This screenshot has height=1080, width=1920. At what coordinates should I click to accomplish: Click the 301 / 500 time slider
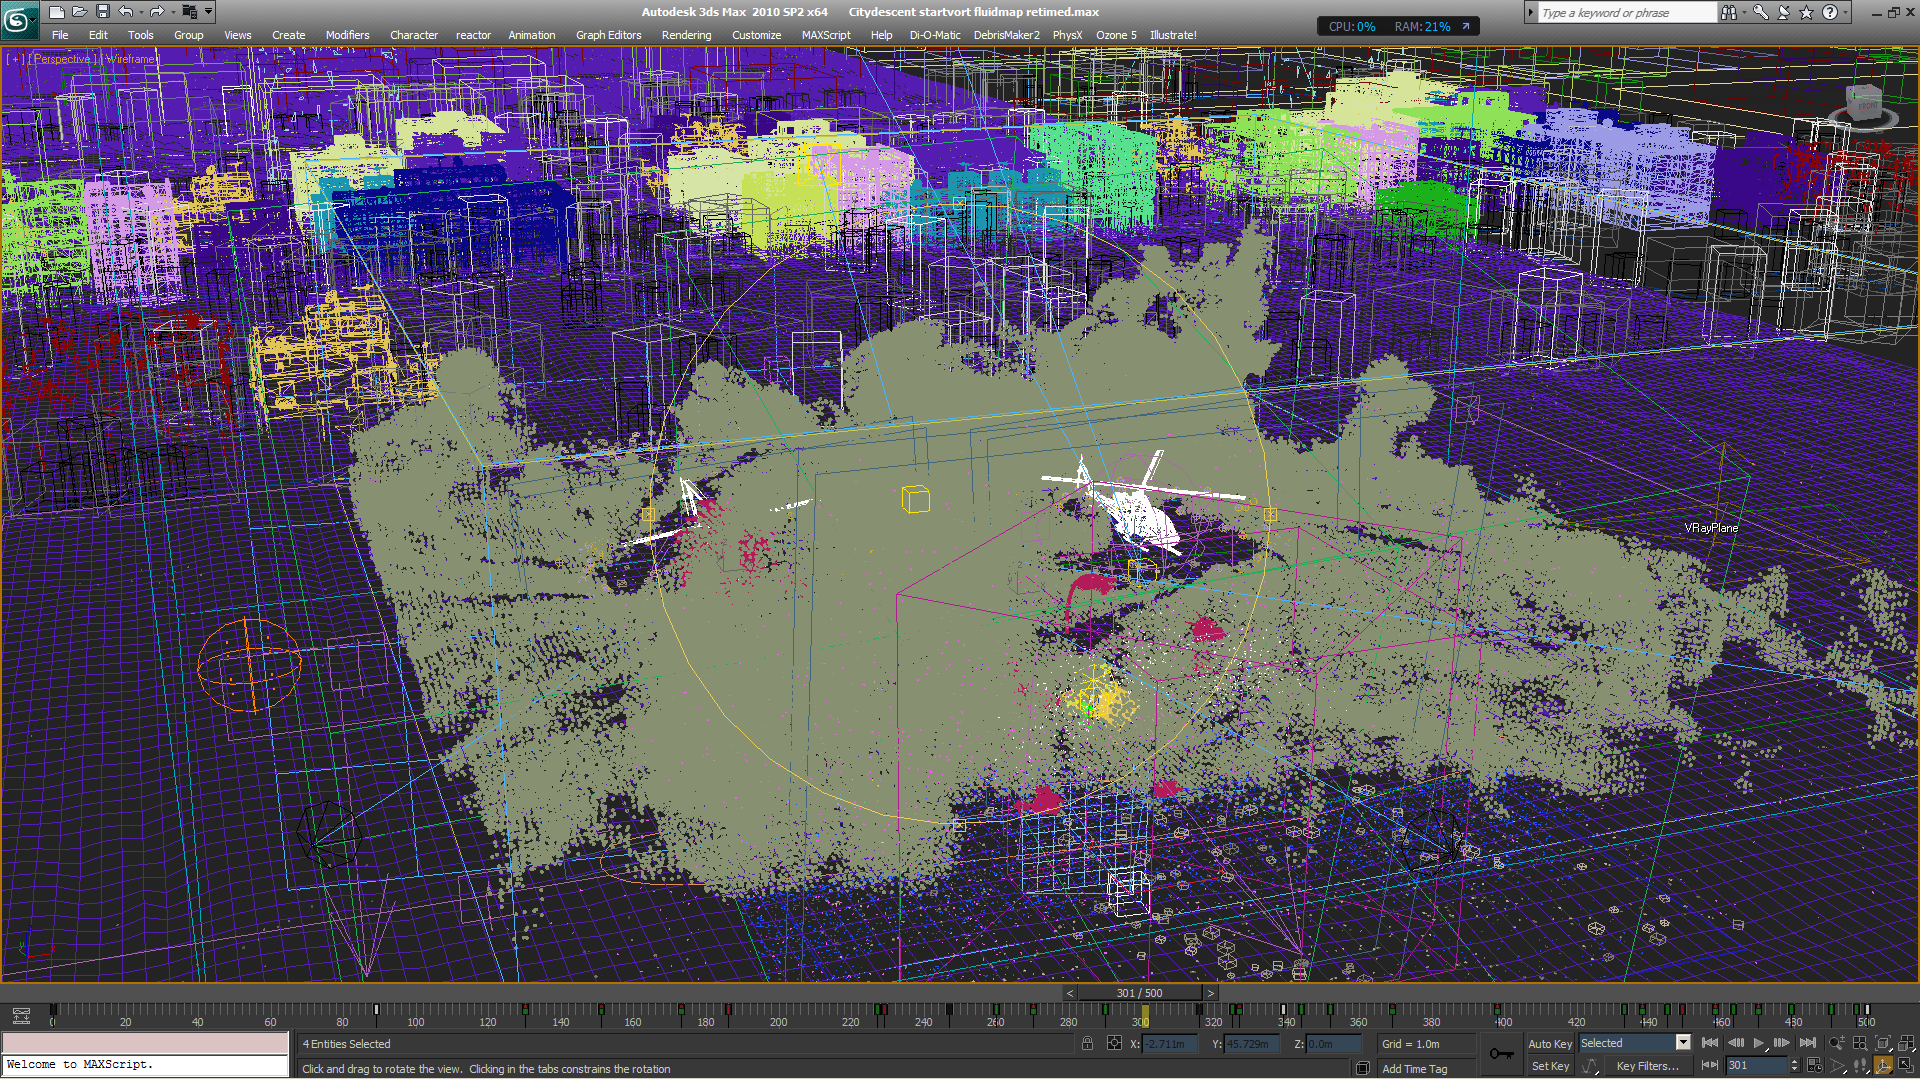(x=1139, y=993)
